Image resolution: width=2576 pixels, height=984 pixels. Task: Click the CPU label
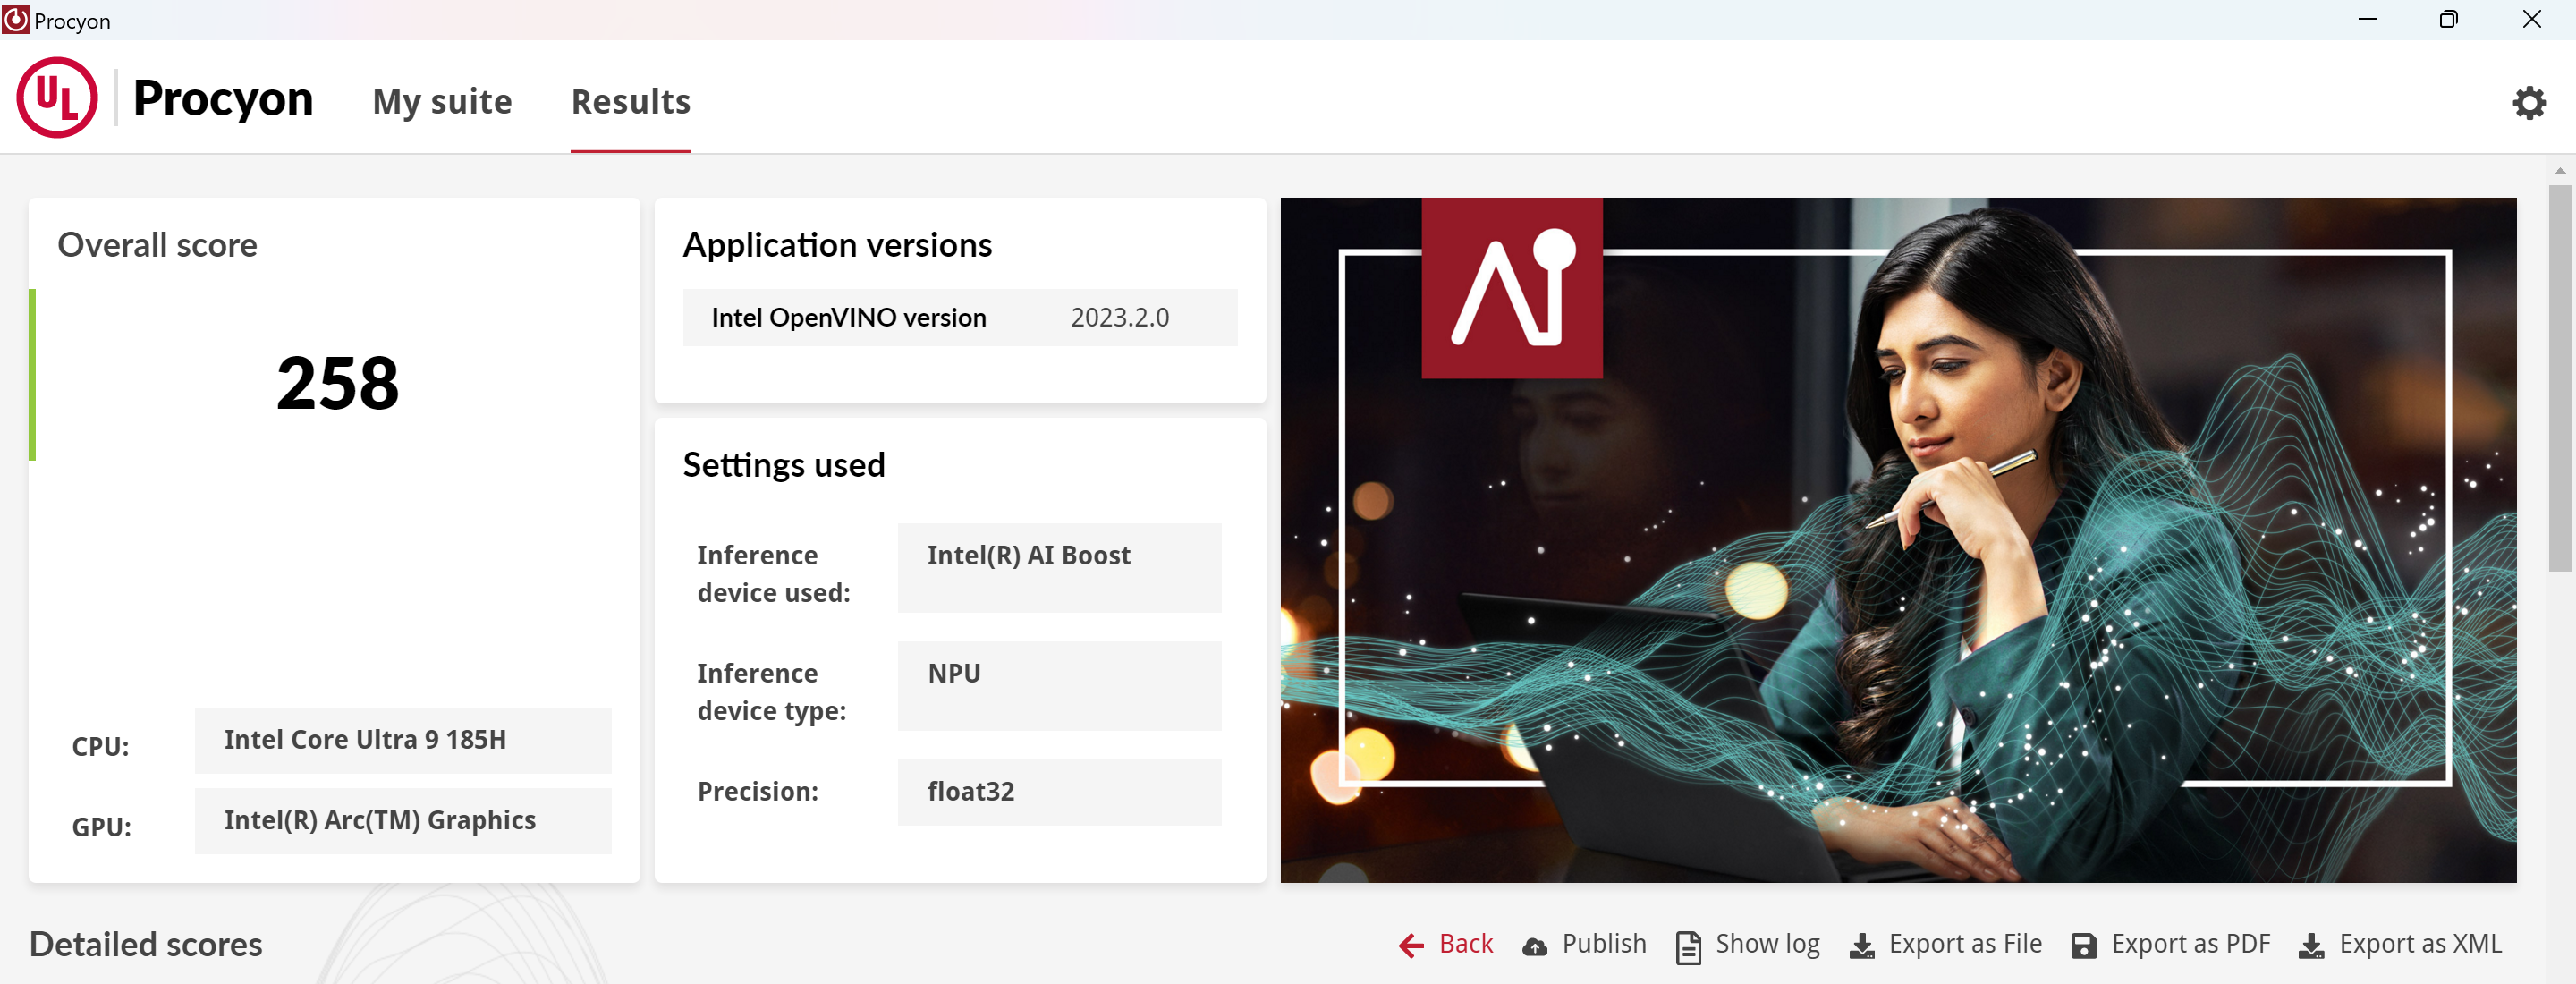100,747
